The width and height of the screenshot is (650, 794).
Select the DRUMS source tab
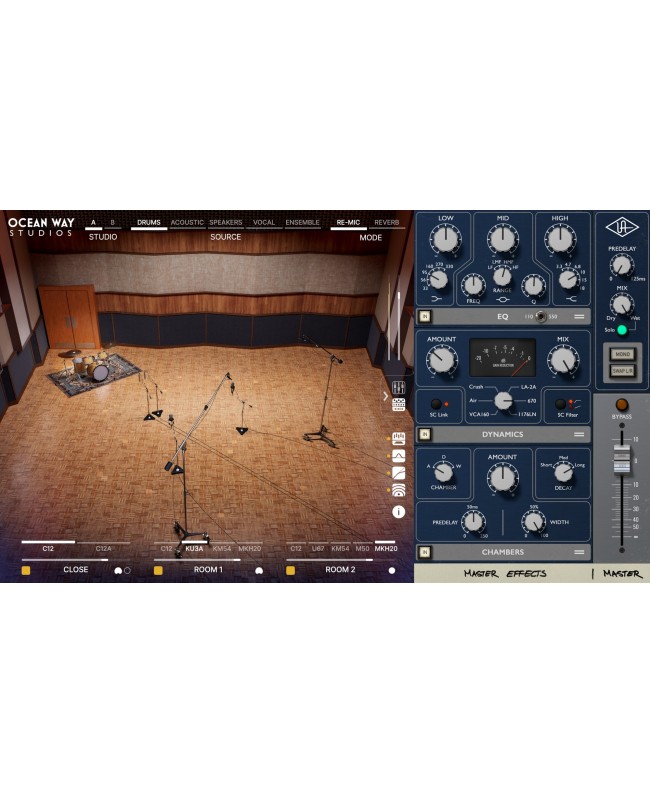tap(149, 223)
